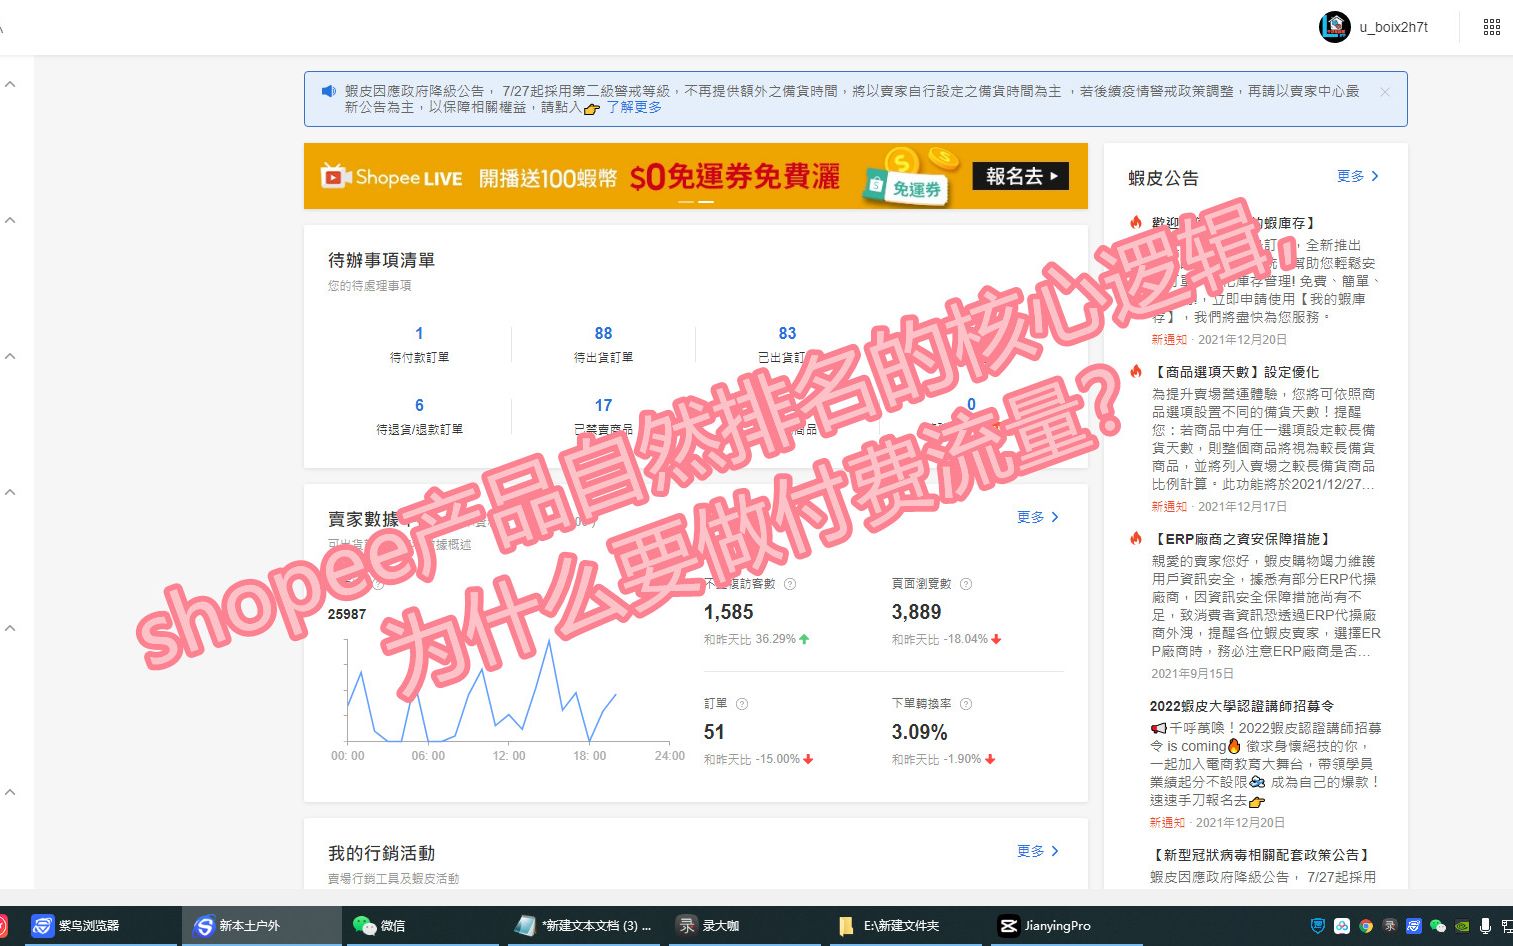Collapse the third sidebar section chevron
This screenshot has width=1513, height=946.
pos(10,356)
